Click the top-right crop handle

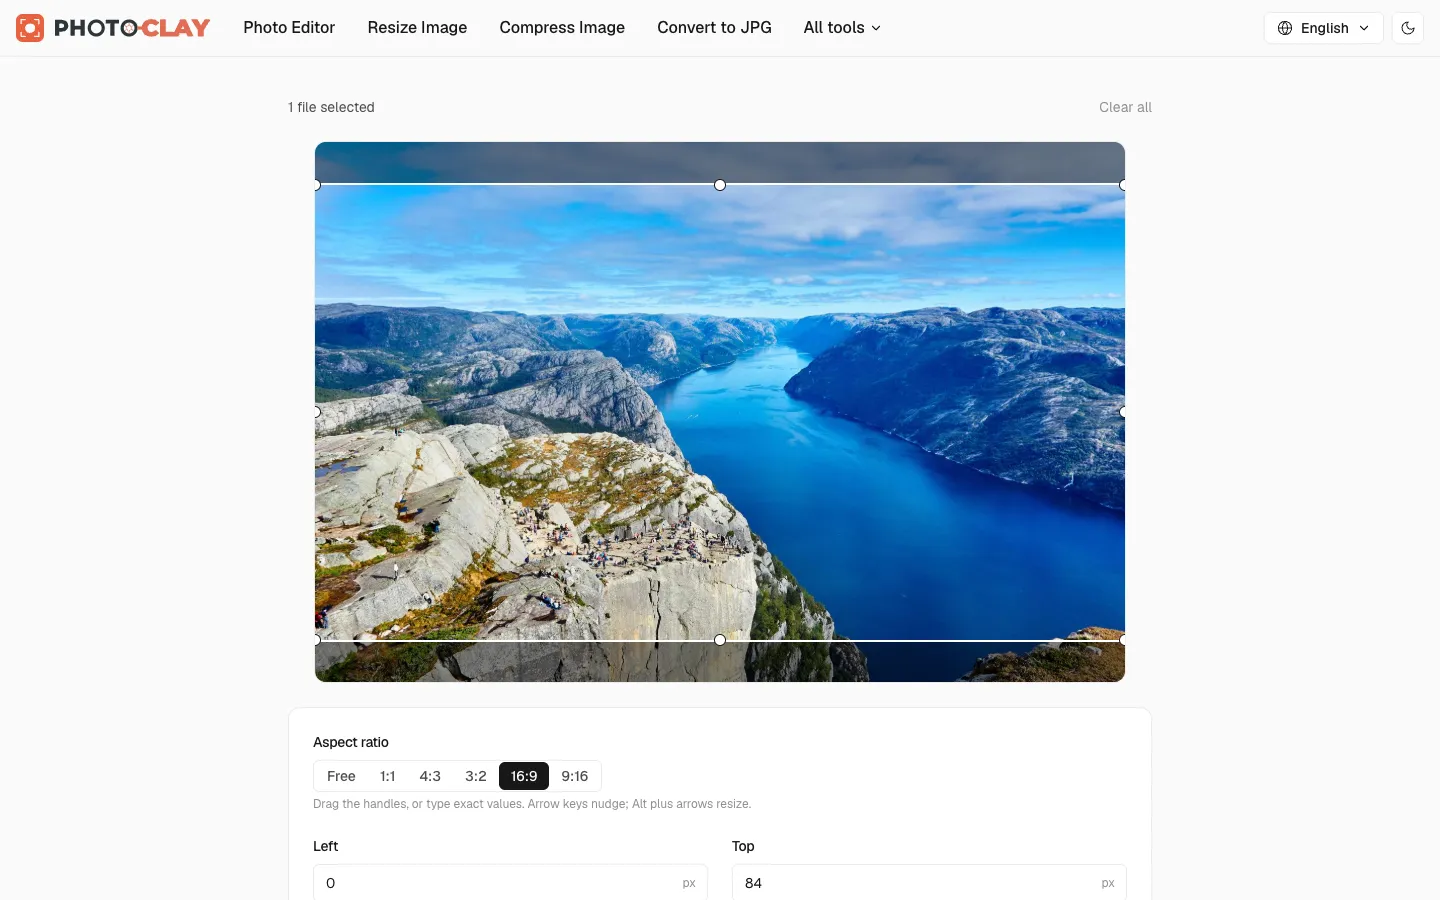point(1122,185)
